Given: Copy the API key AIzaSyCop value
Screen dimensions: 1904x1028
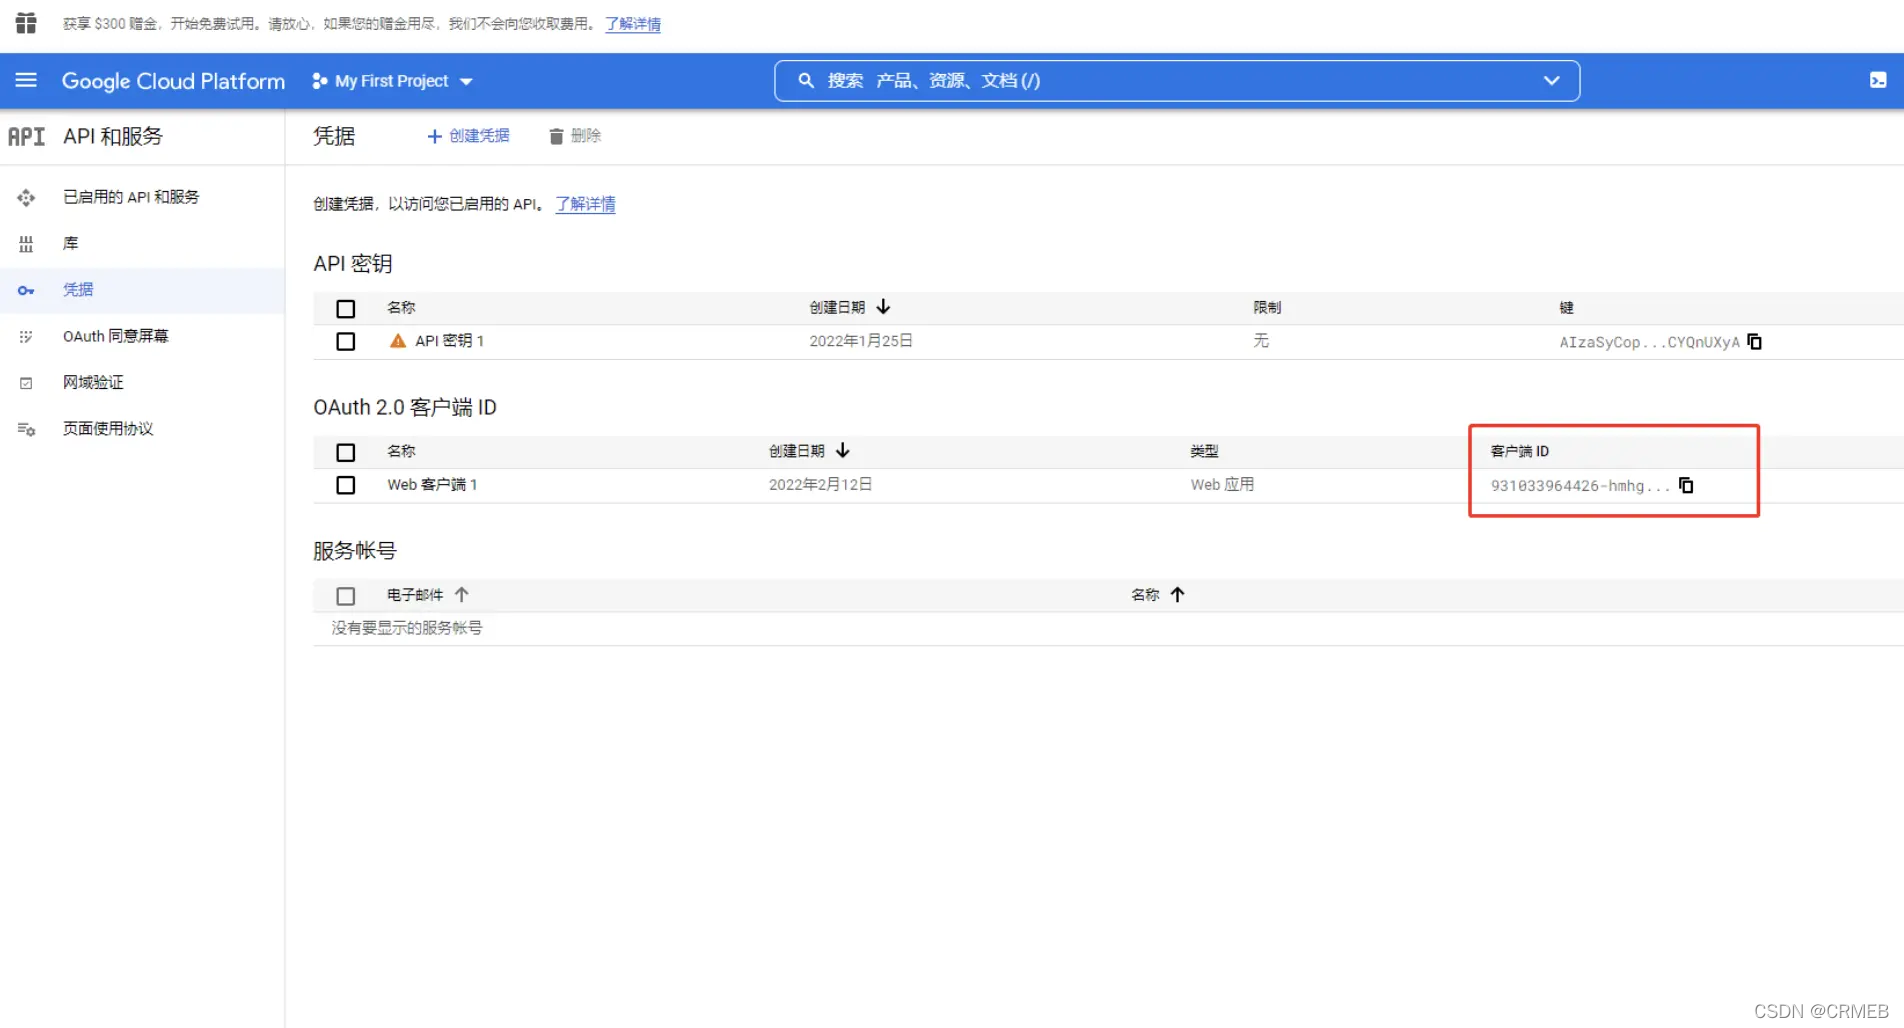Looking at the screenshot, I should [x=1755, y=342].
